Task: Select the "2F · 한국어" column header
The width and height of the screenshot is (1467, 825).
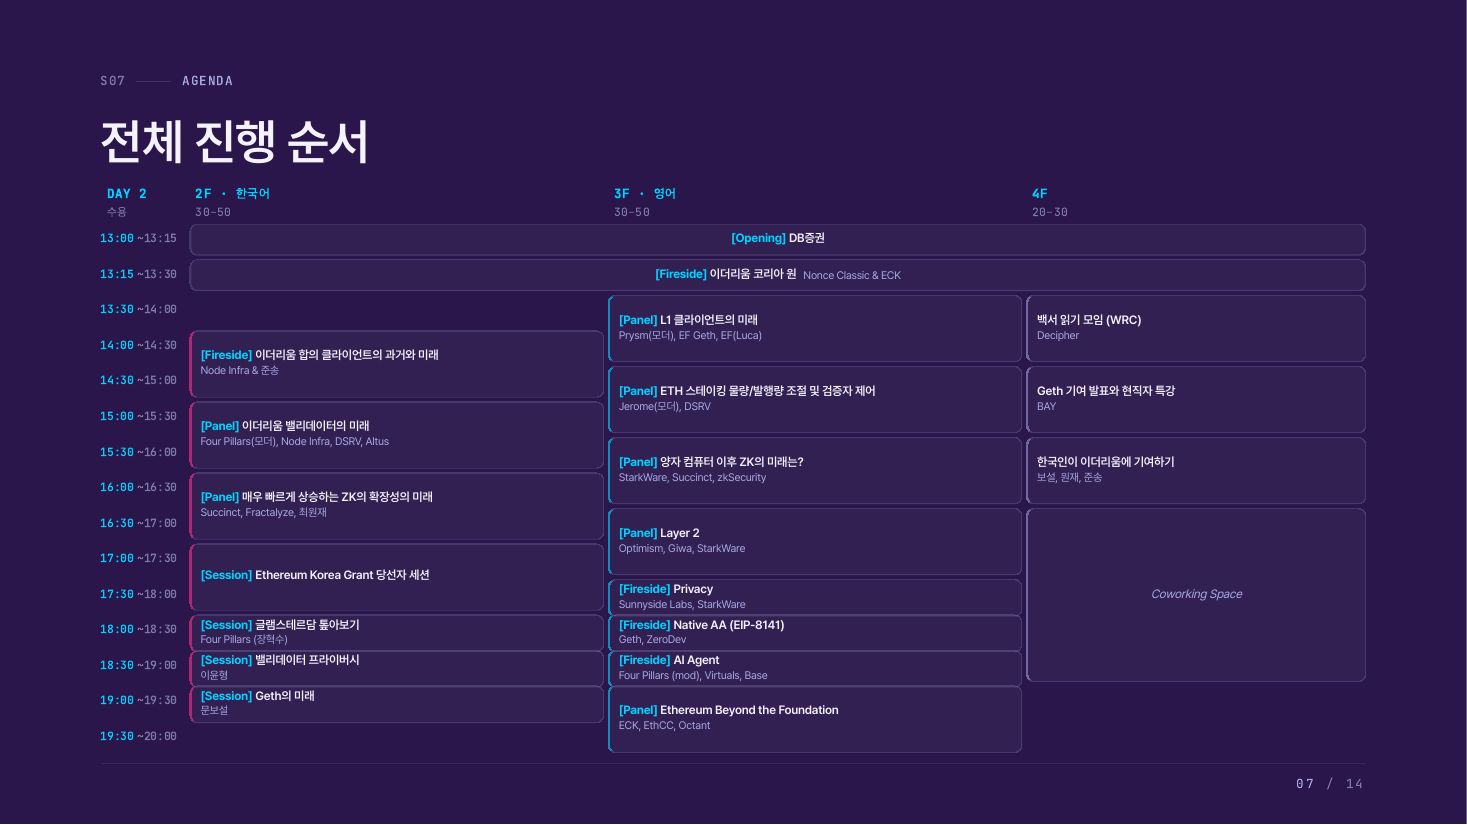Action: click(x=232, y=194)
